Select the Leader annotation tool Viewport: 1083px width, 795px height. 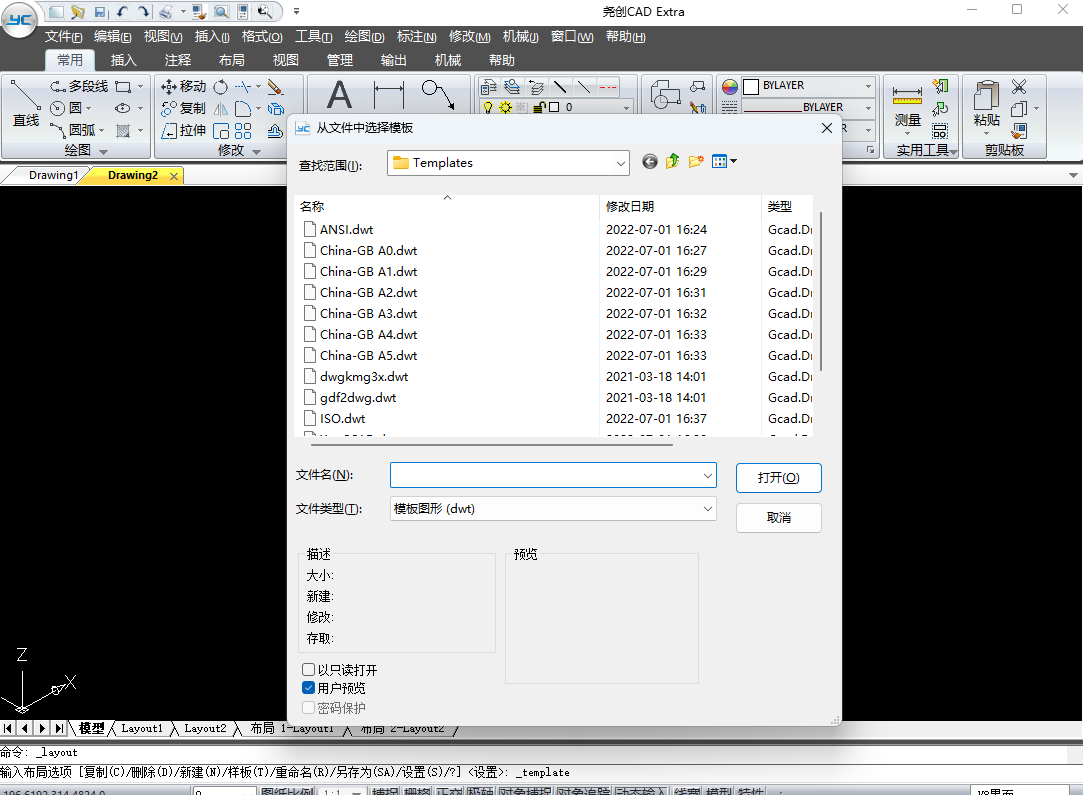439,95
